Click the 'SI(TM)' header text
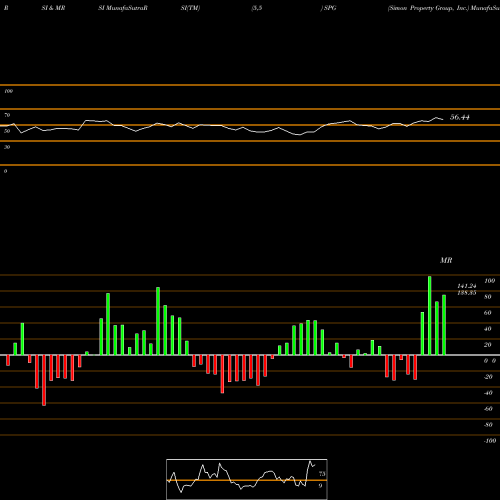 [190, 8]
